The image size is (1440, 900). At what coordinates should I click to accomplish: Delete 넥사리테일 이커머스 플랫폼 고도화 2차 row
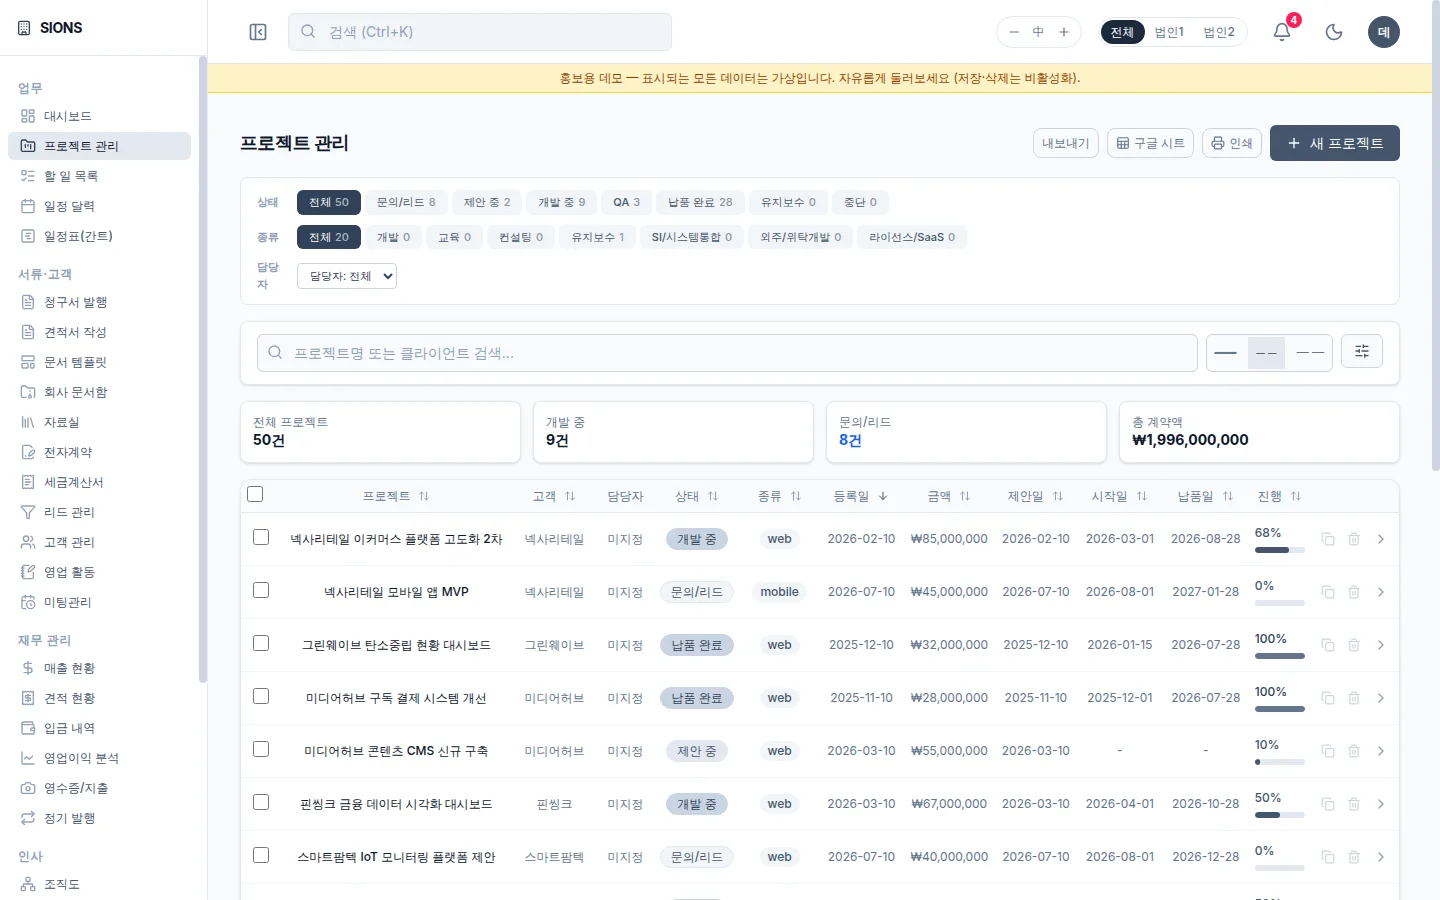tap(1354, 539)
